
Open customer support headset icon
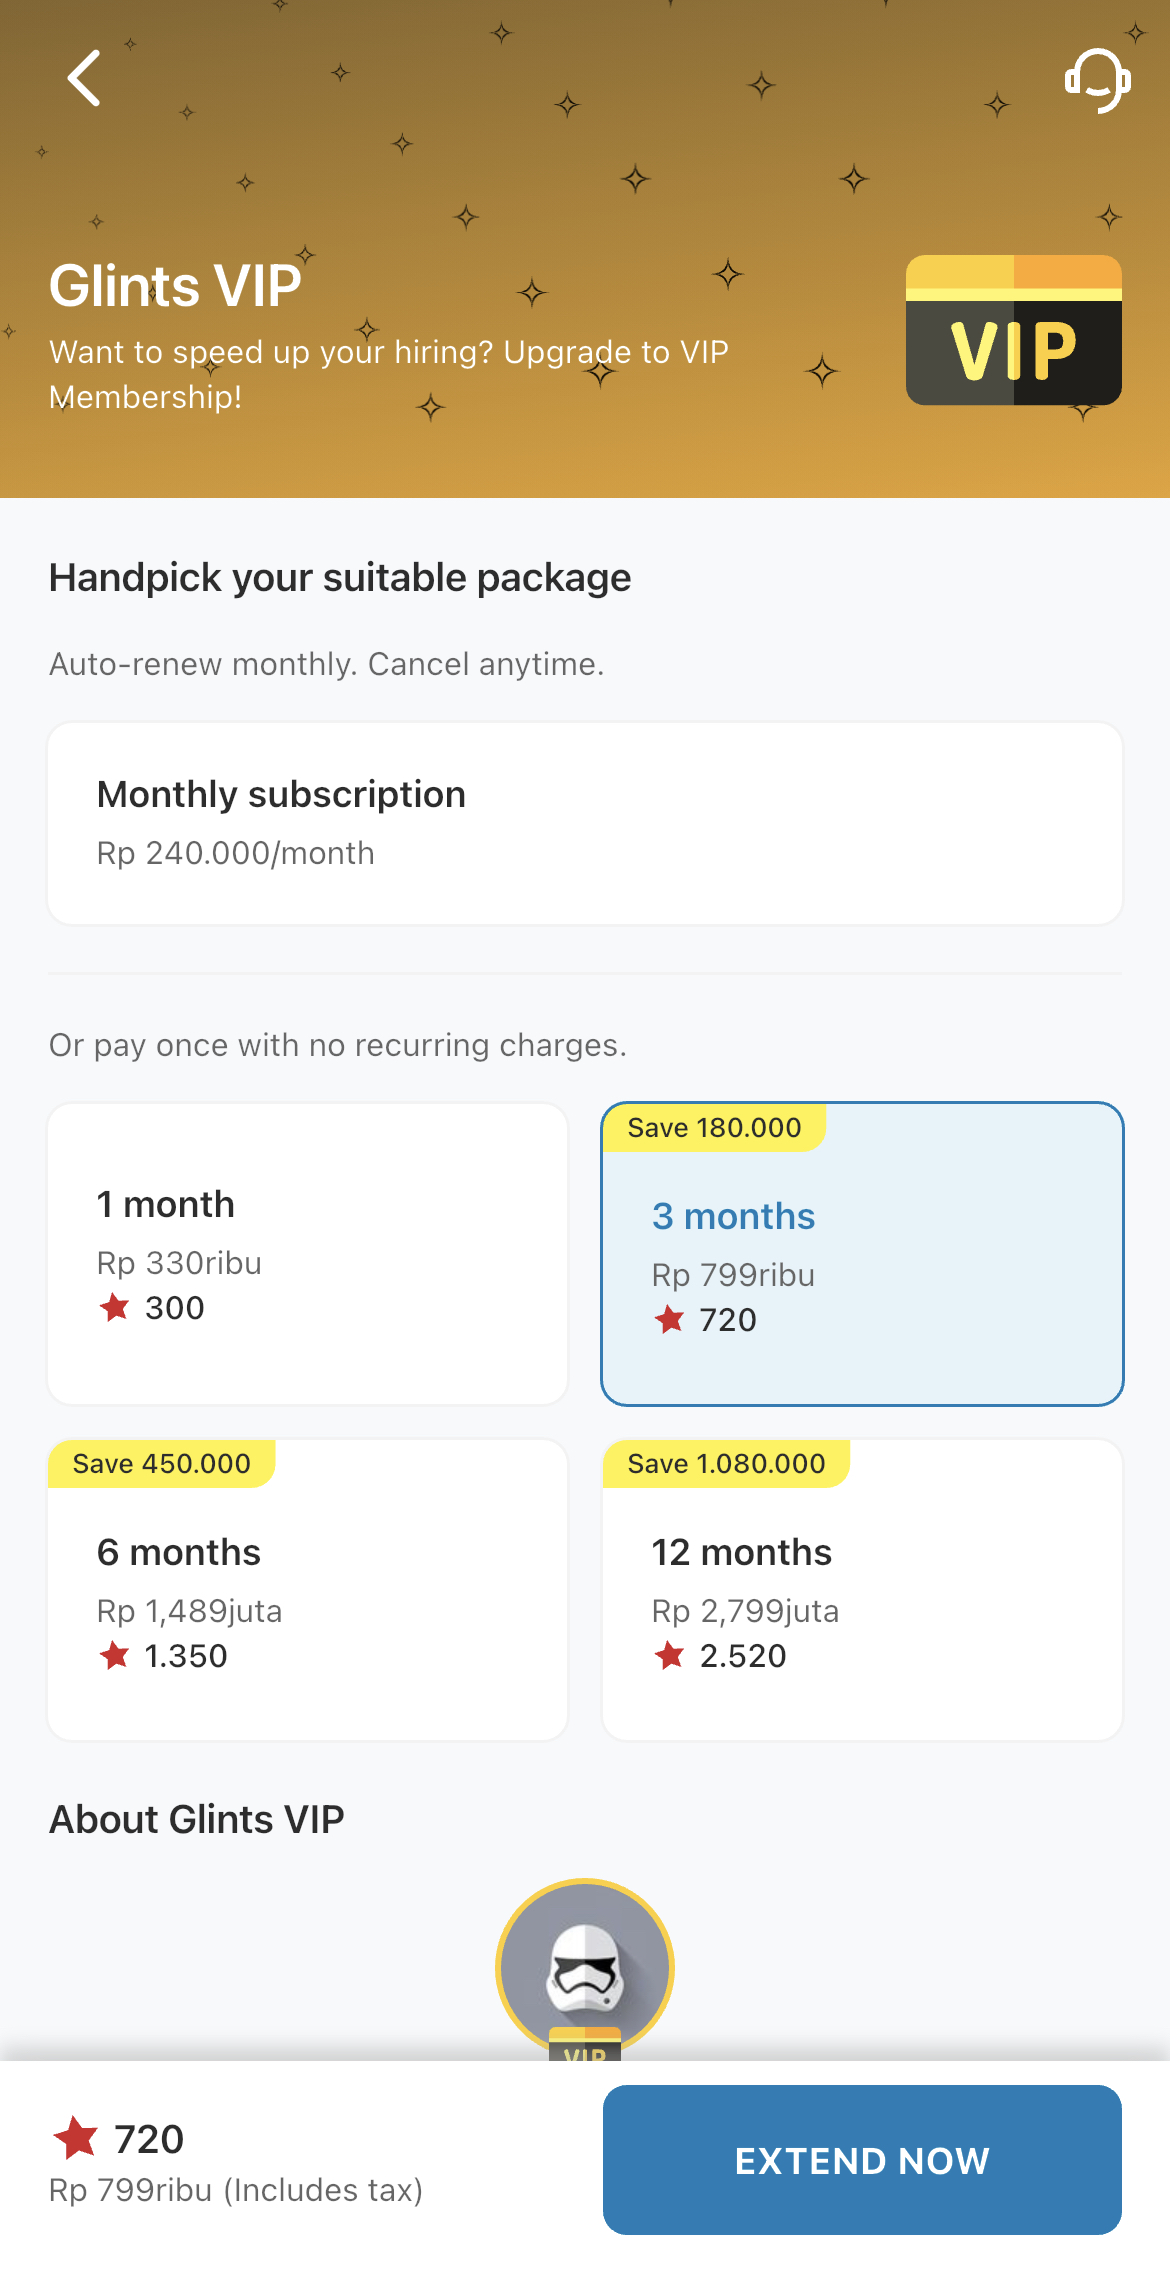[1097, 80]
